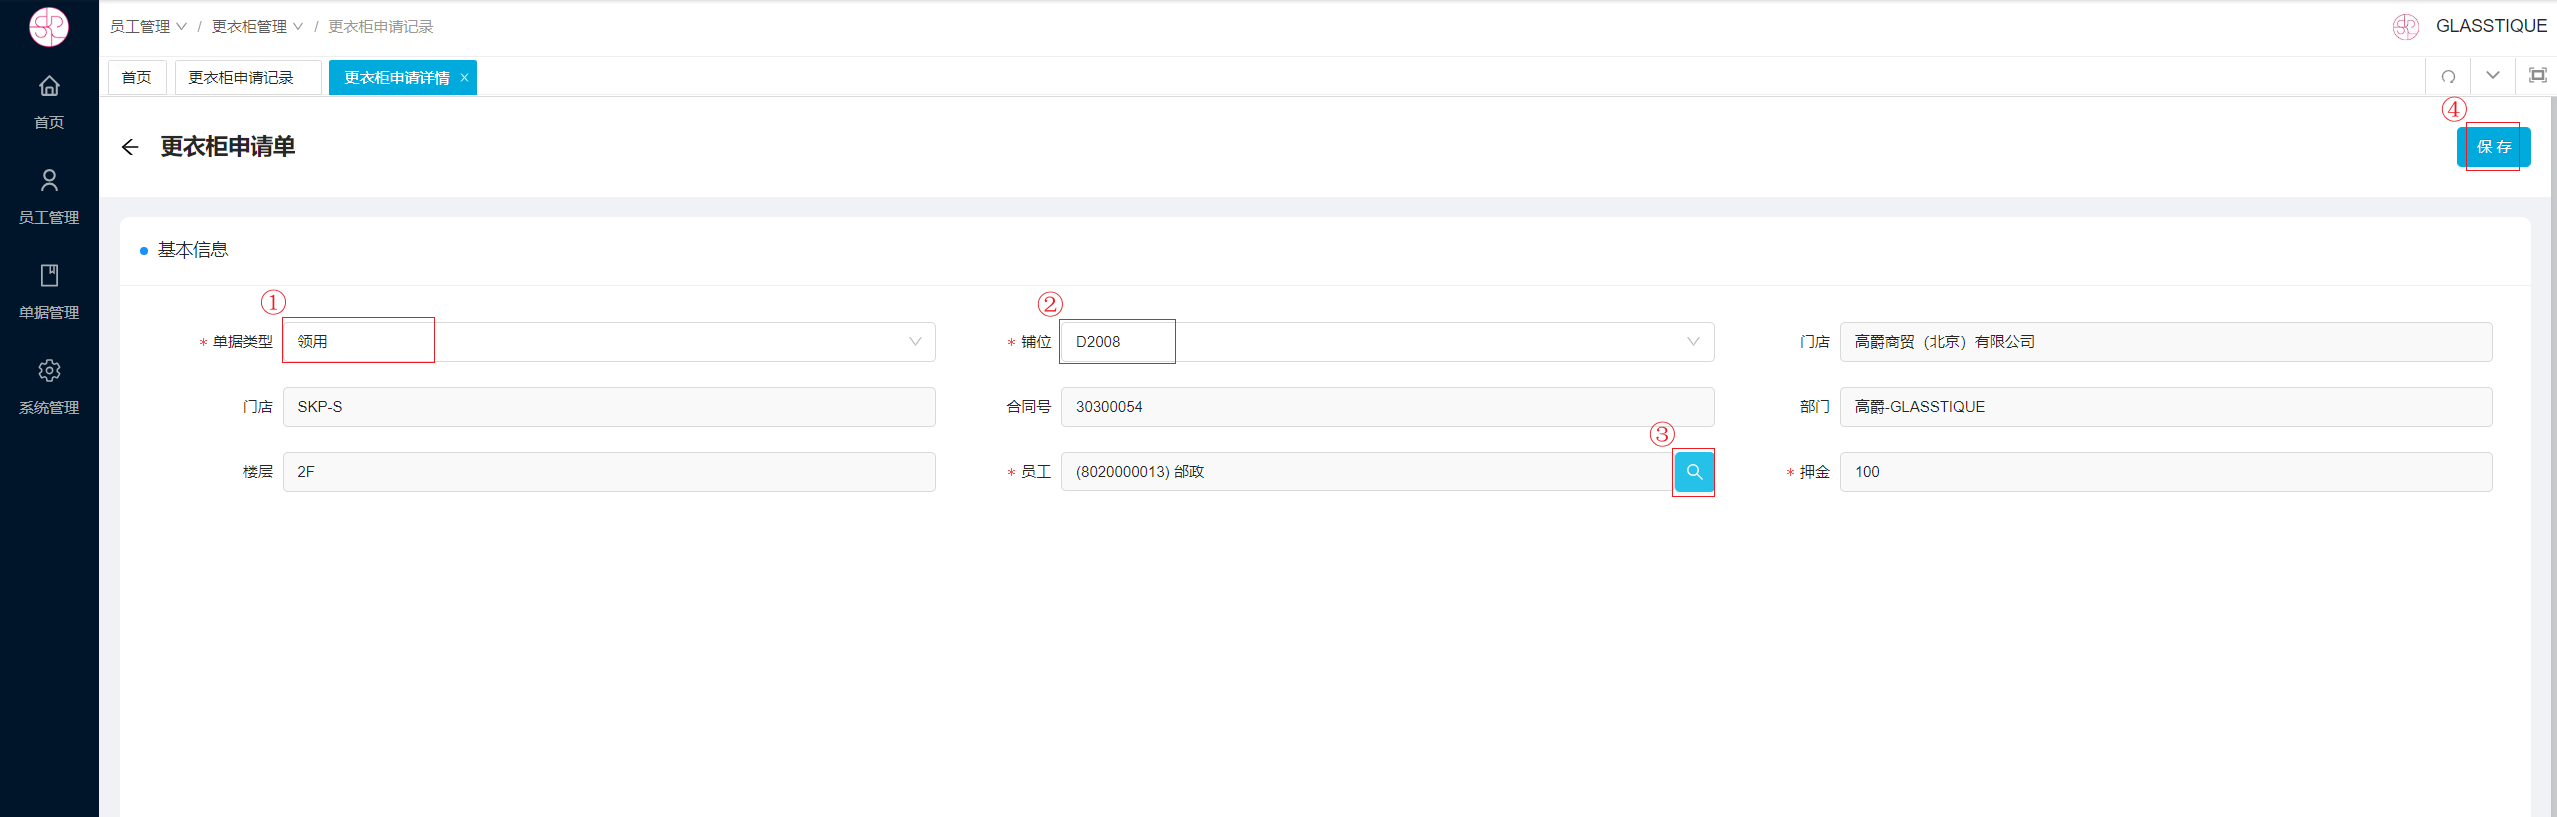Click the 基本信息 section heading
The image size is (2557, 817).
[x=193, y=250]
